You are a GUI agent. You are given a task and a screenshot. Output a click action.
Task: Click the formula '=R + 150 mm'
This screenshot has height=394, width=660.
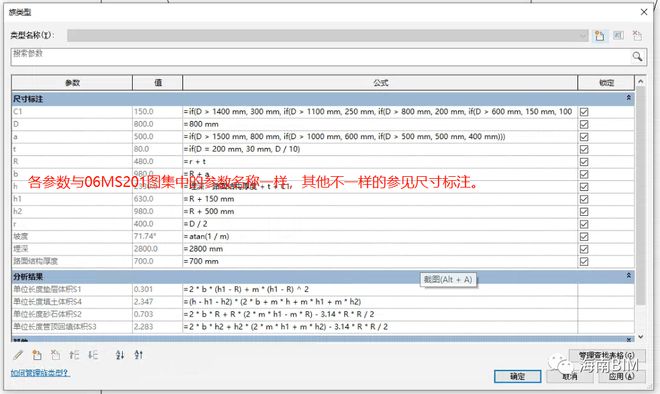pyautogui.click(x=209, y=199)
